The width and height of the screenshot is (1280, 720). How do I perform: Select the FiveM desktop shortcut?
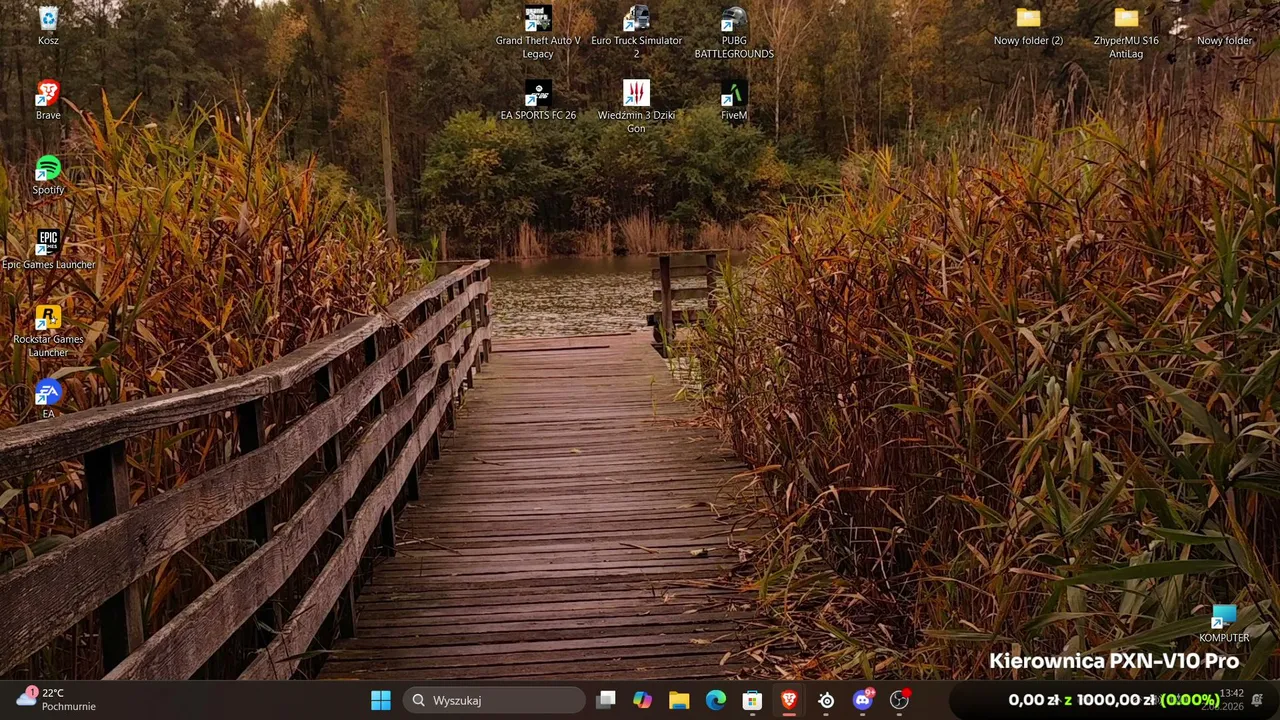click(x=734, y=101)
